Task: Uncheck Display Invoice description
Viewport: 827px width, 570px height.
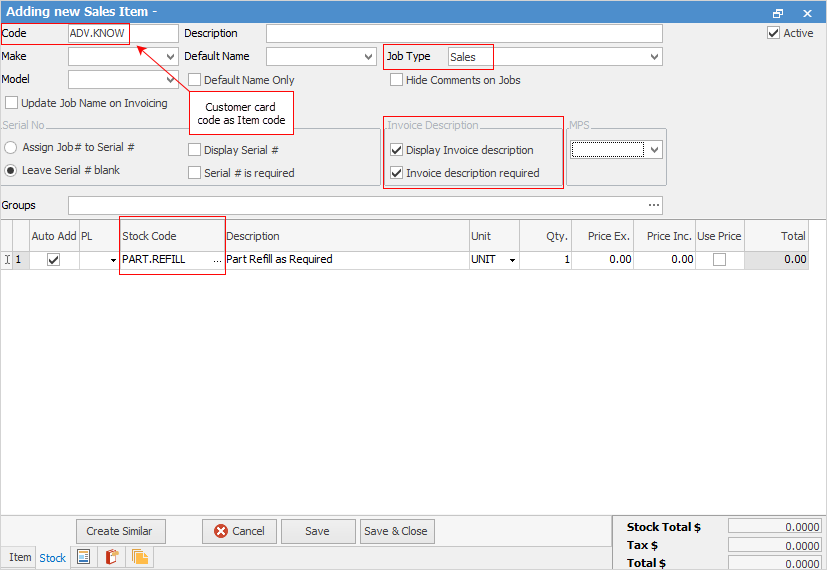Action: click(x=396, y=150)
